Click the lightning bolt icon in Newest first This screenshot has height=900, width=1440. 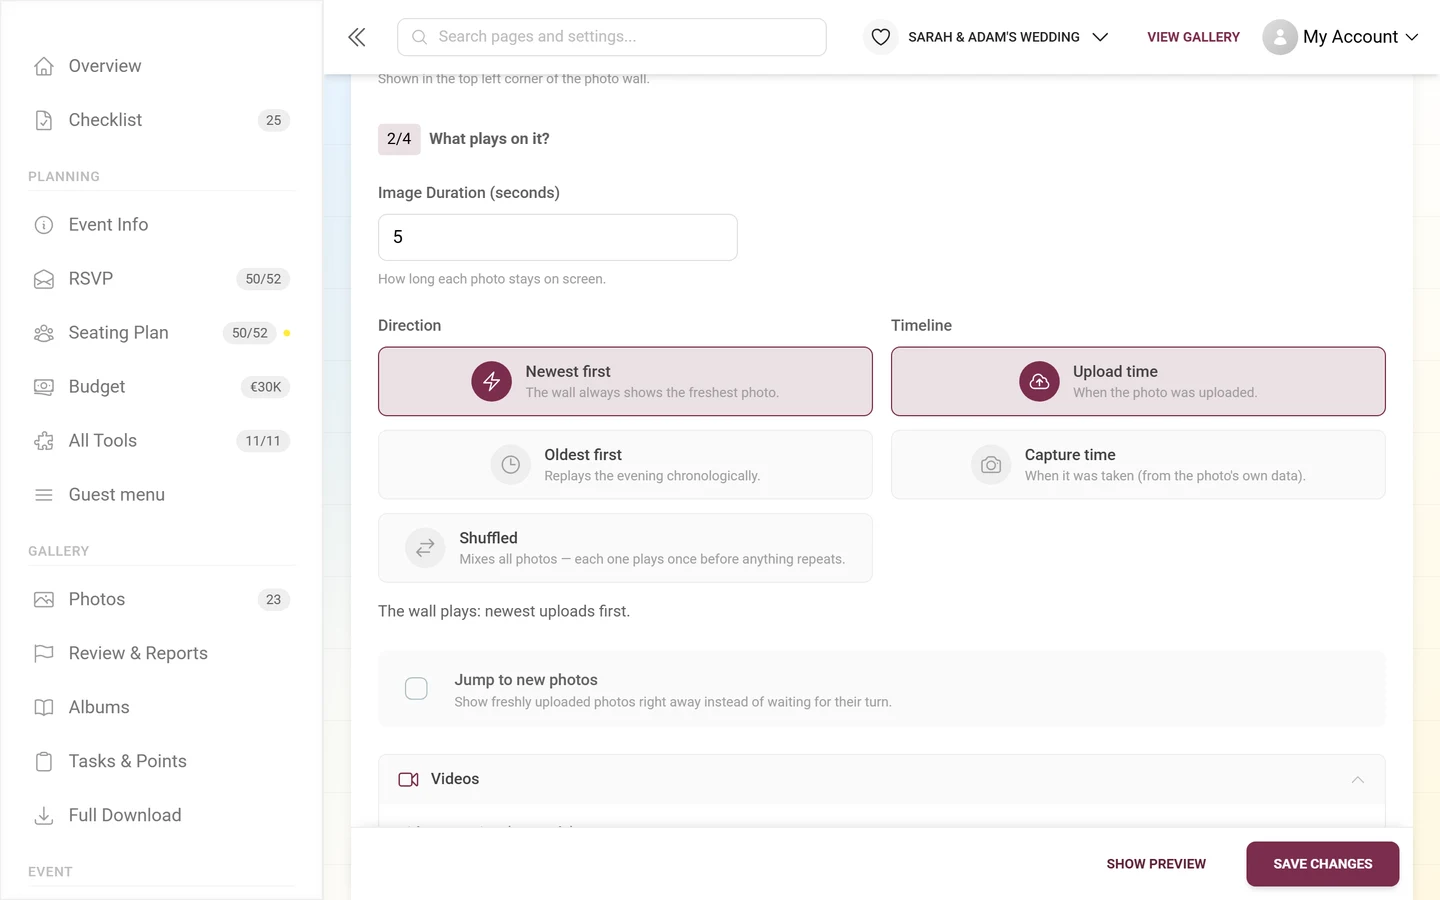coord(492,381)
